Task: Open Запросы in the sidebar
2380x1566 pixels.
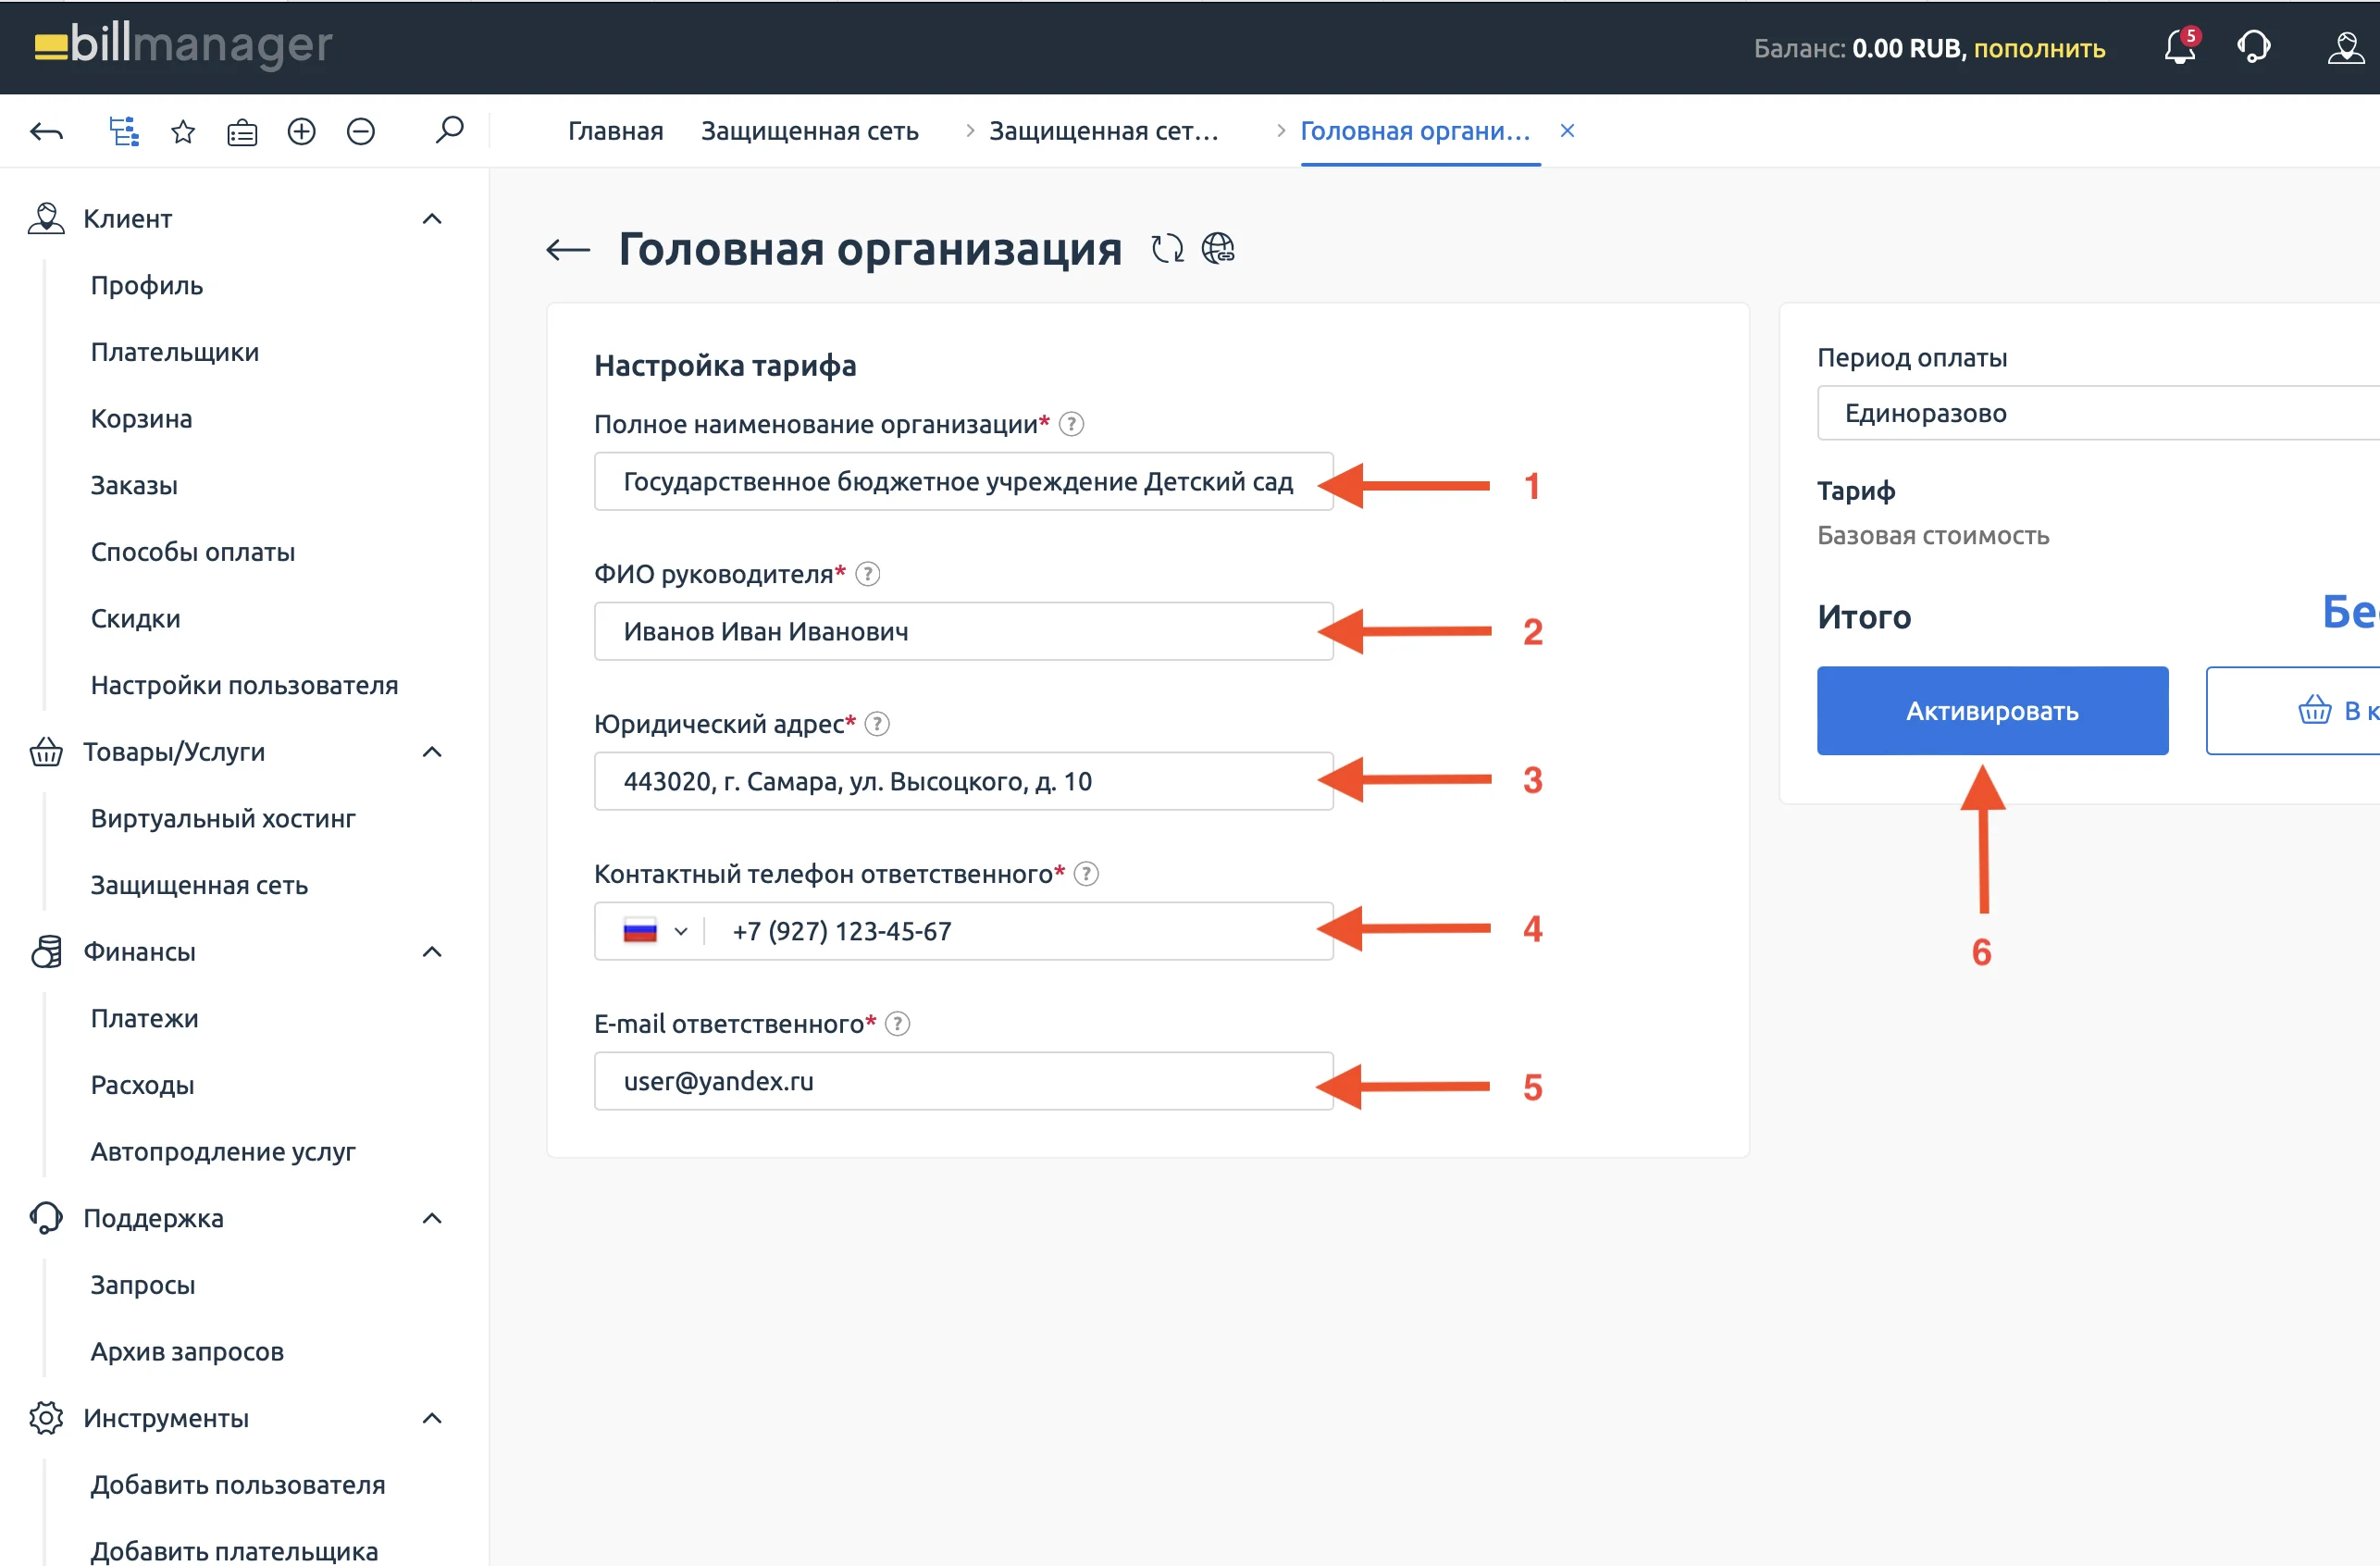Action: [x=143, y=1285]
